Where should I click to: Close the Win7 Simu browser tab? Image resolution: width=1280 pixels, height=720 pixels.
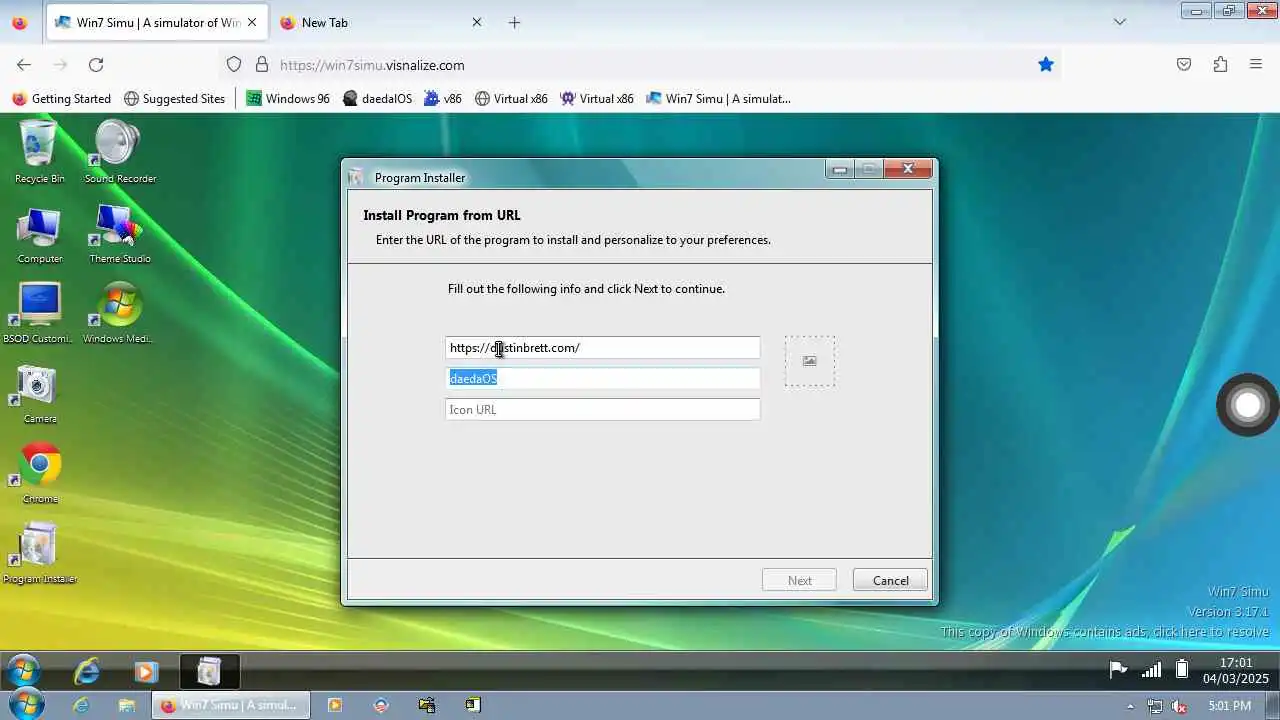coord(252,22)
